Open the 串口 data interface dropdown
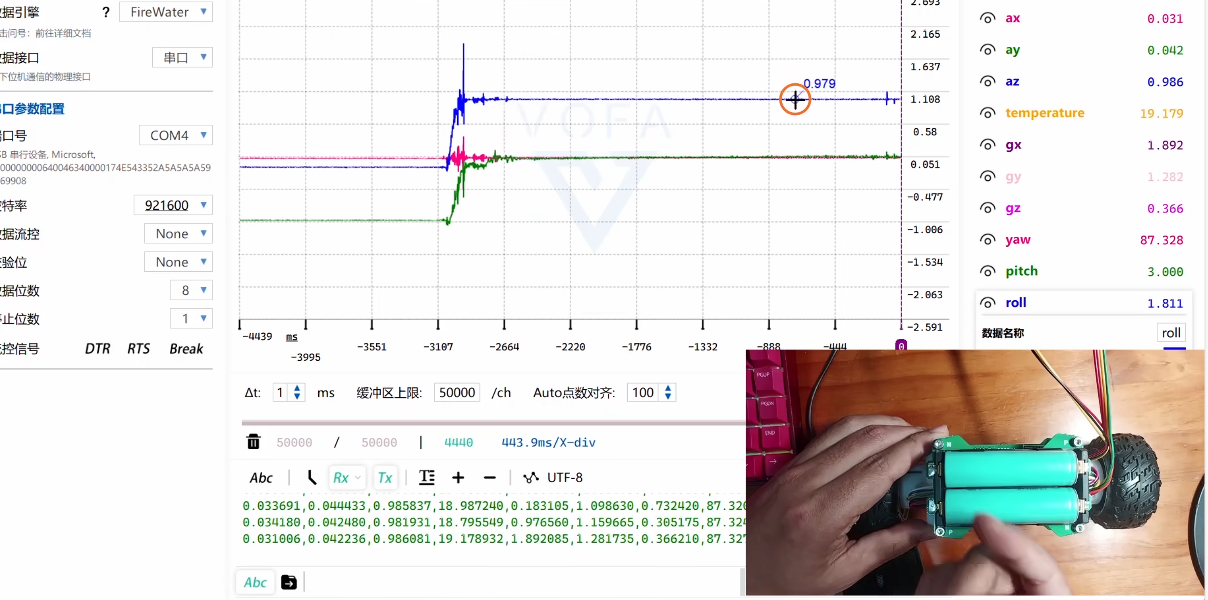Screen dimensions: 1208x600 (182, 58)
